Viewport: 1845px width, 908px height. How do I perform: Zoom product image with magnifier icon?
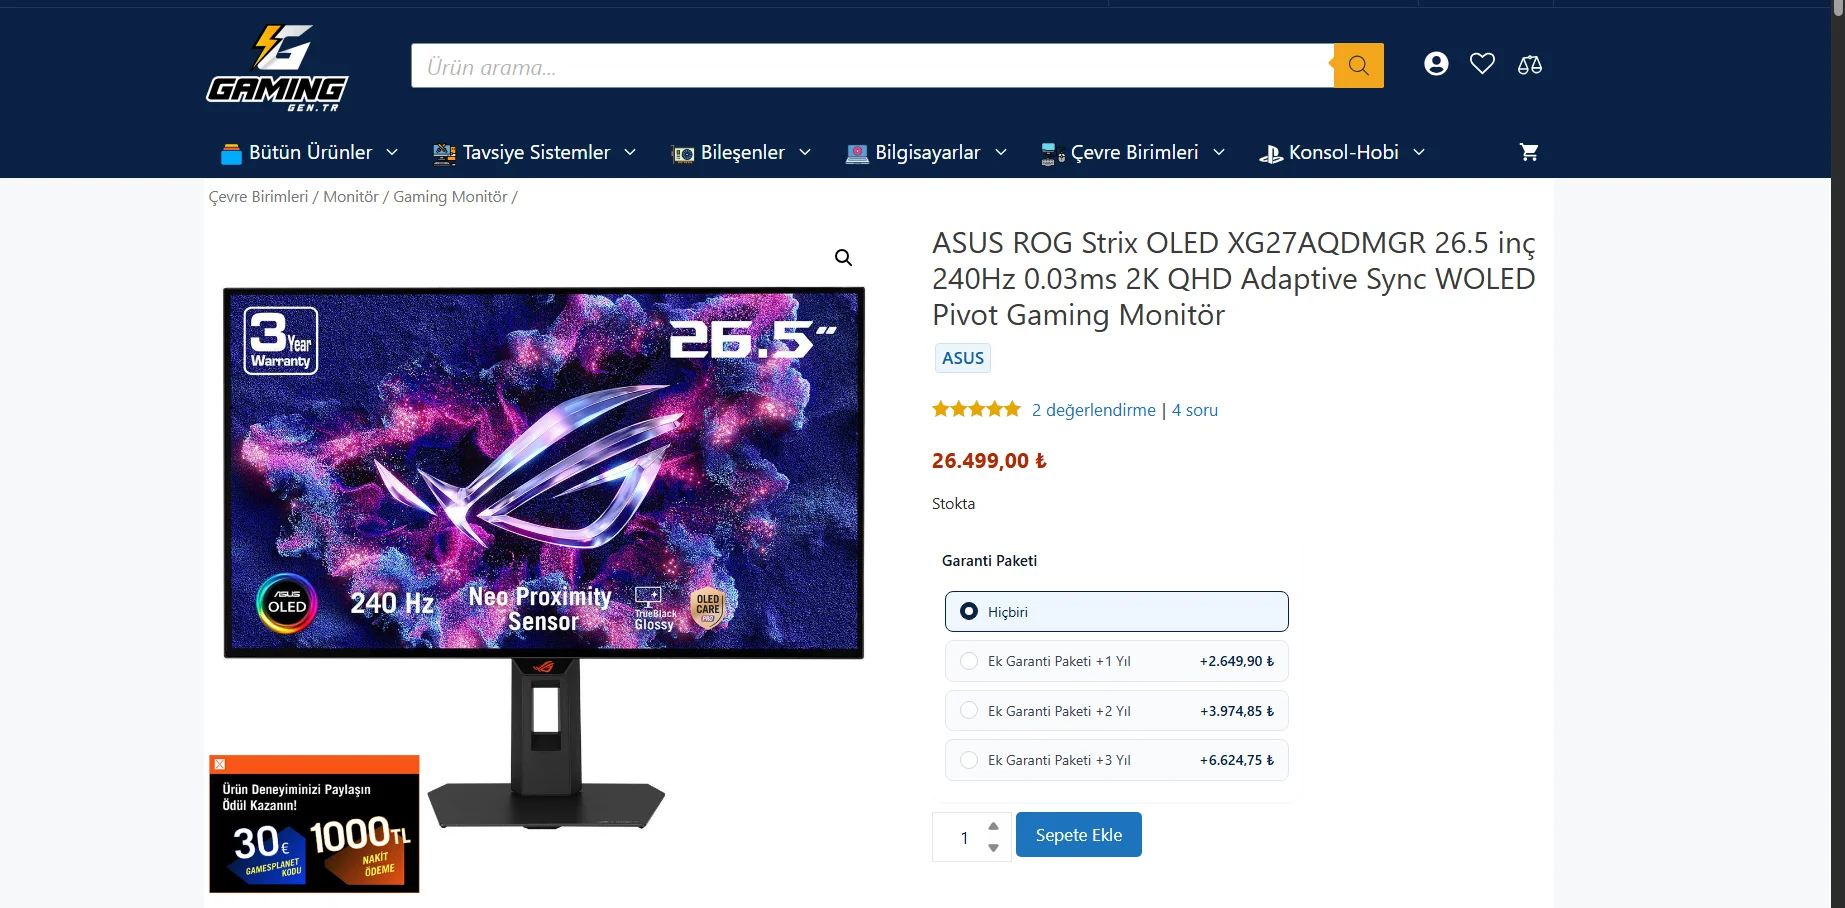843,258
